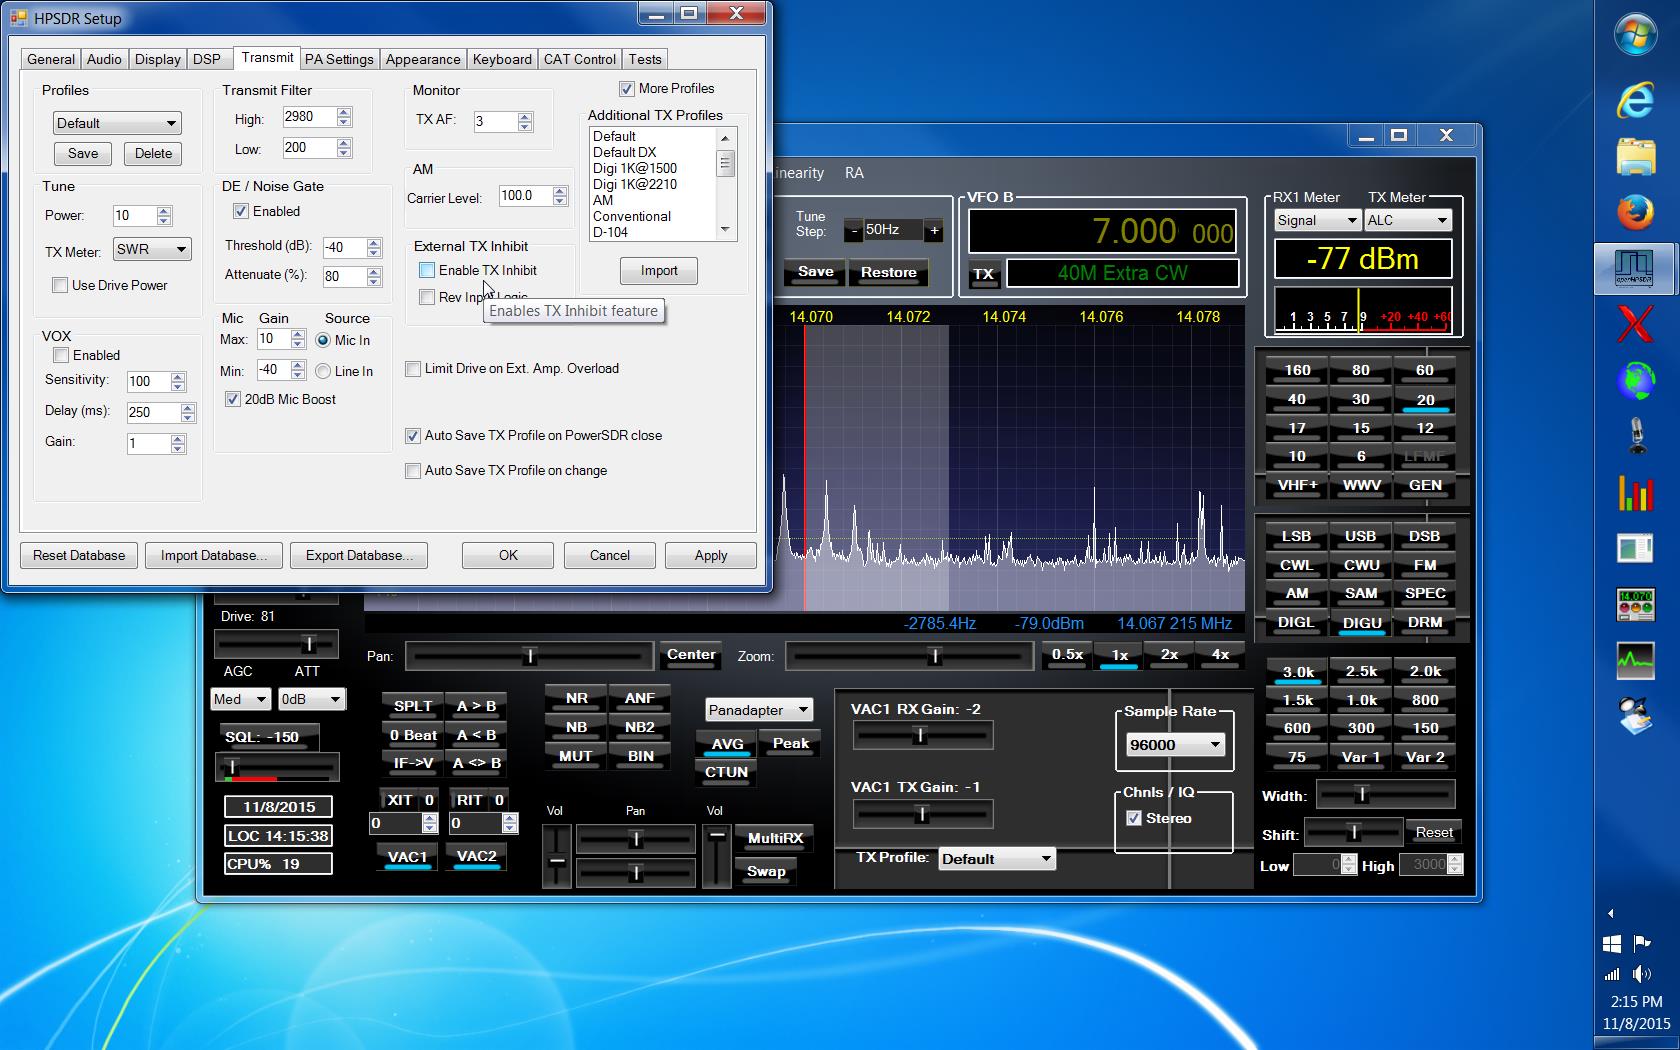Open the paint-and-lamp taskbar app

(x=1636, y=716)
